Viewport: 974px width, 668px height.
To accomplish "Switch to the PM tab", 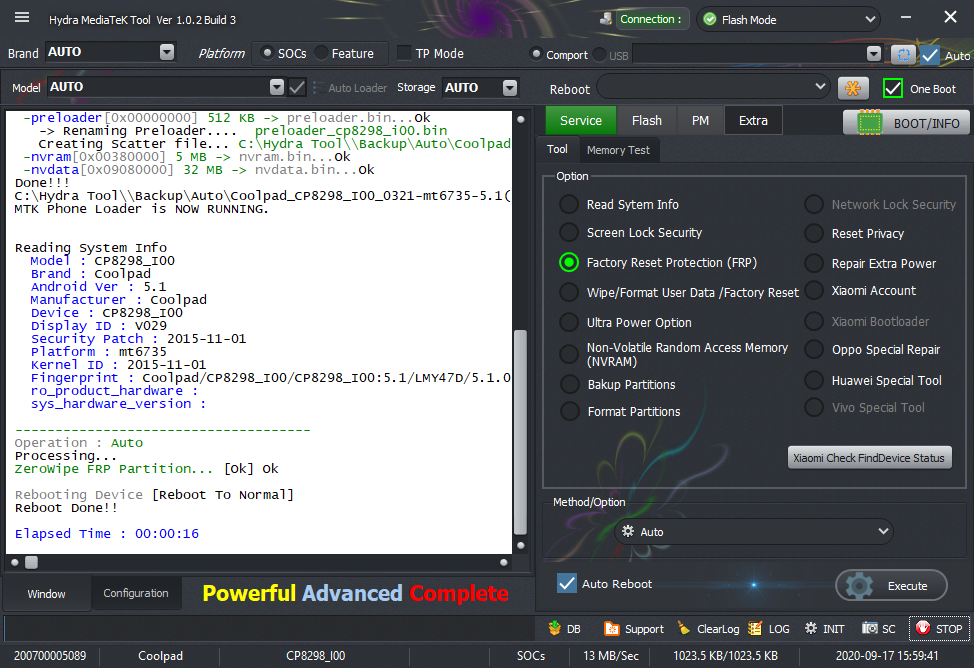I will click(x=700, y=121).
